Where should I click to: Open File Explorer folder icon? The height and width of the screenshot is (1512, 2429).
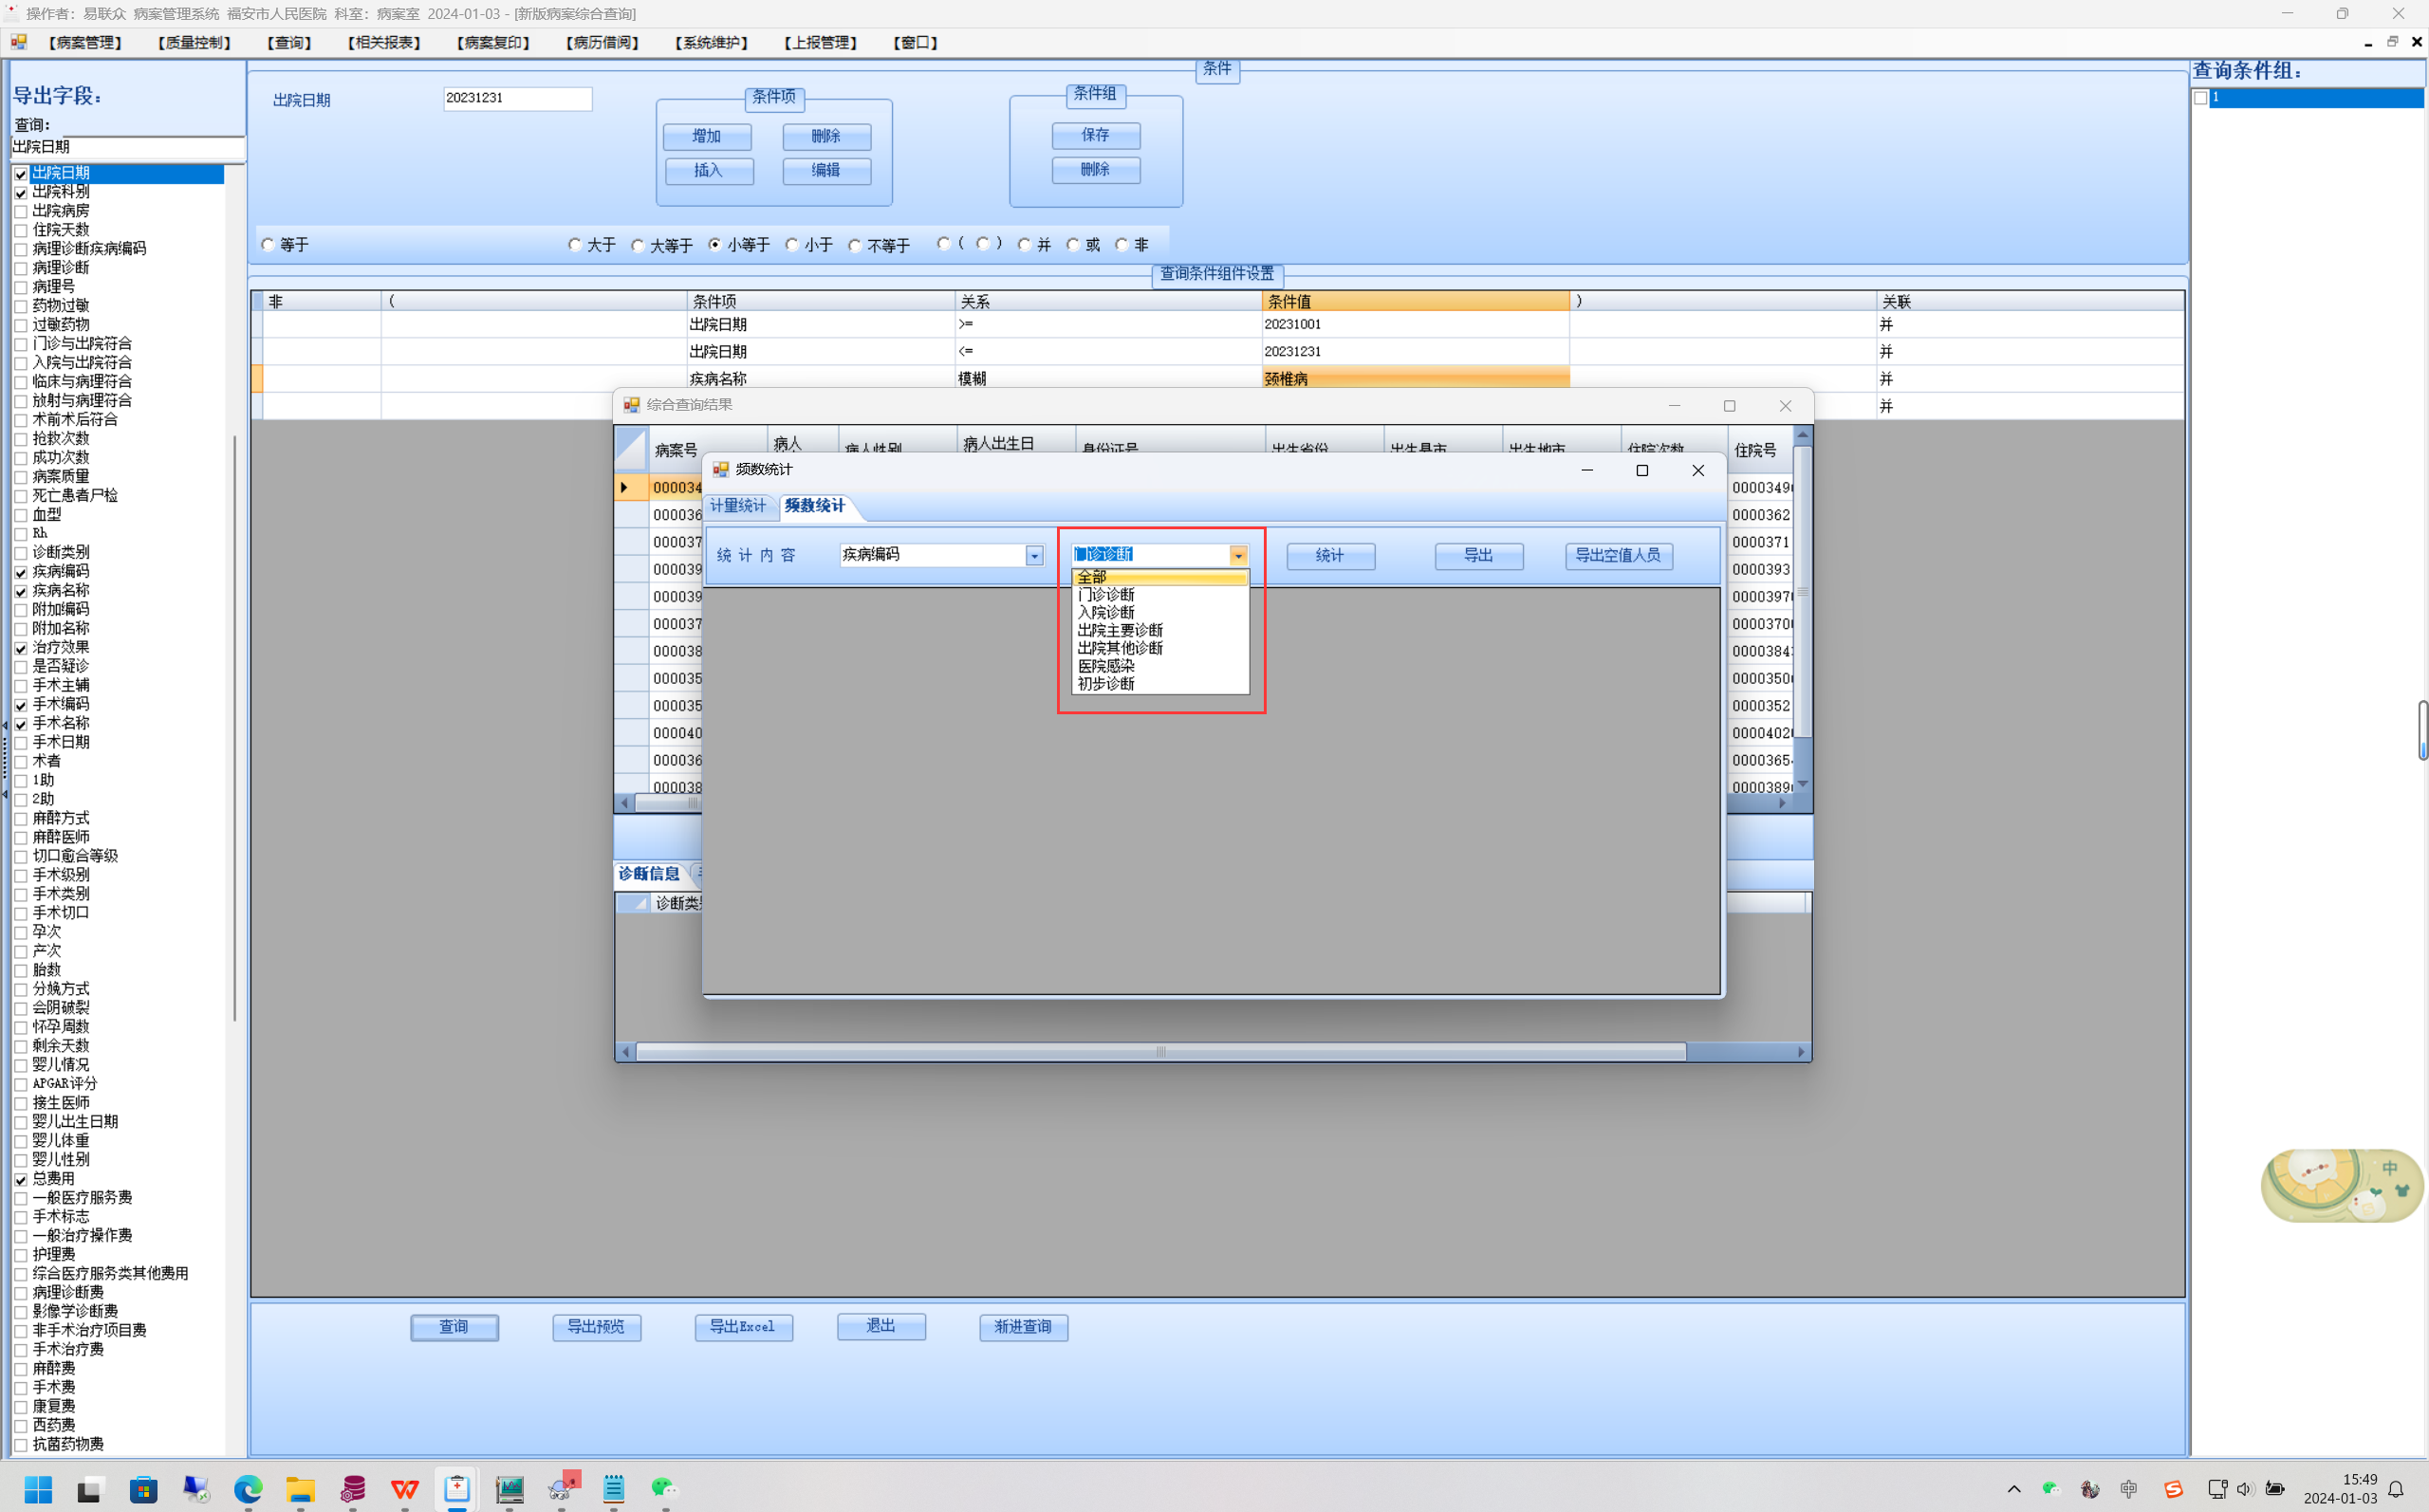tap(300, 1489)
